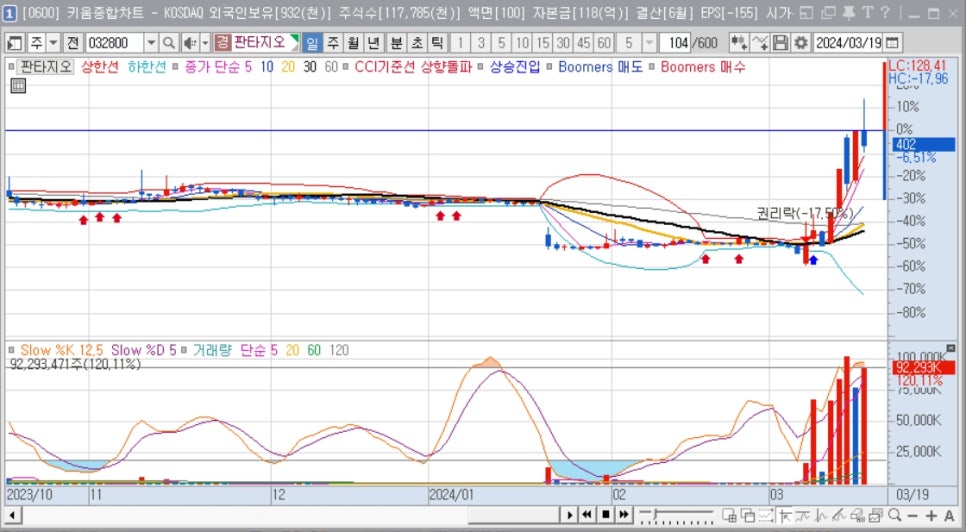The width and height of the screenshot is (966, 532).
Task: Click the add-indicator line chart icon
Action: 760,42
